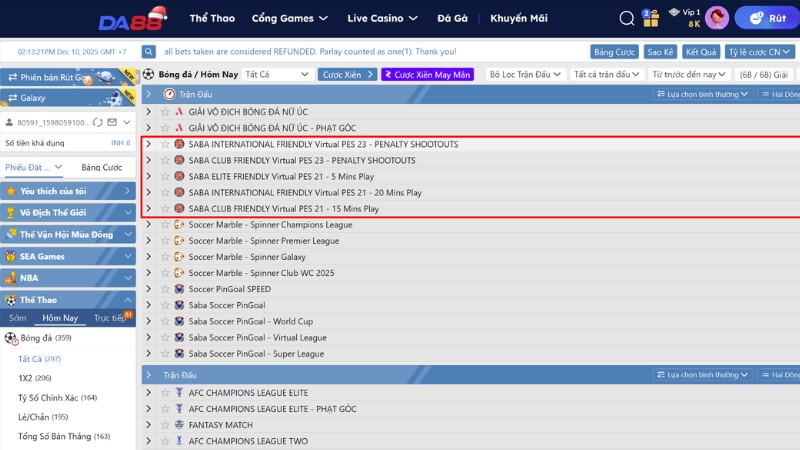Switch to Bảng Cược sidebar tab
The height and width of the screenshot is (450, 800).
coord(102,167)
